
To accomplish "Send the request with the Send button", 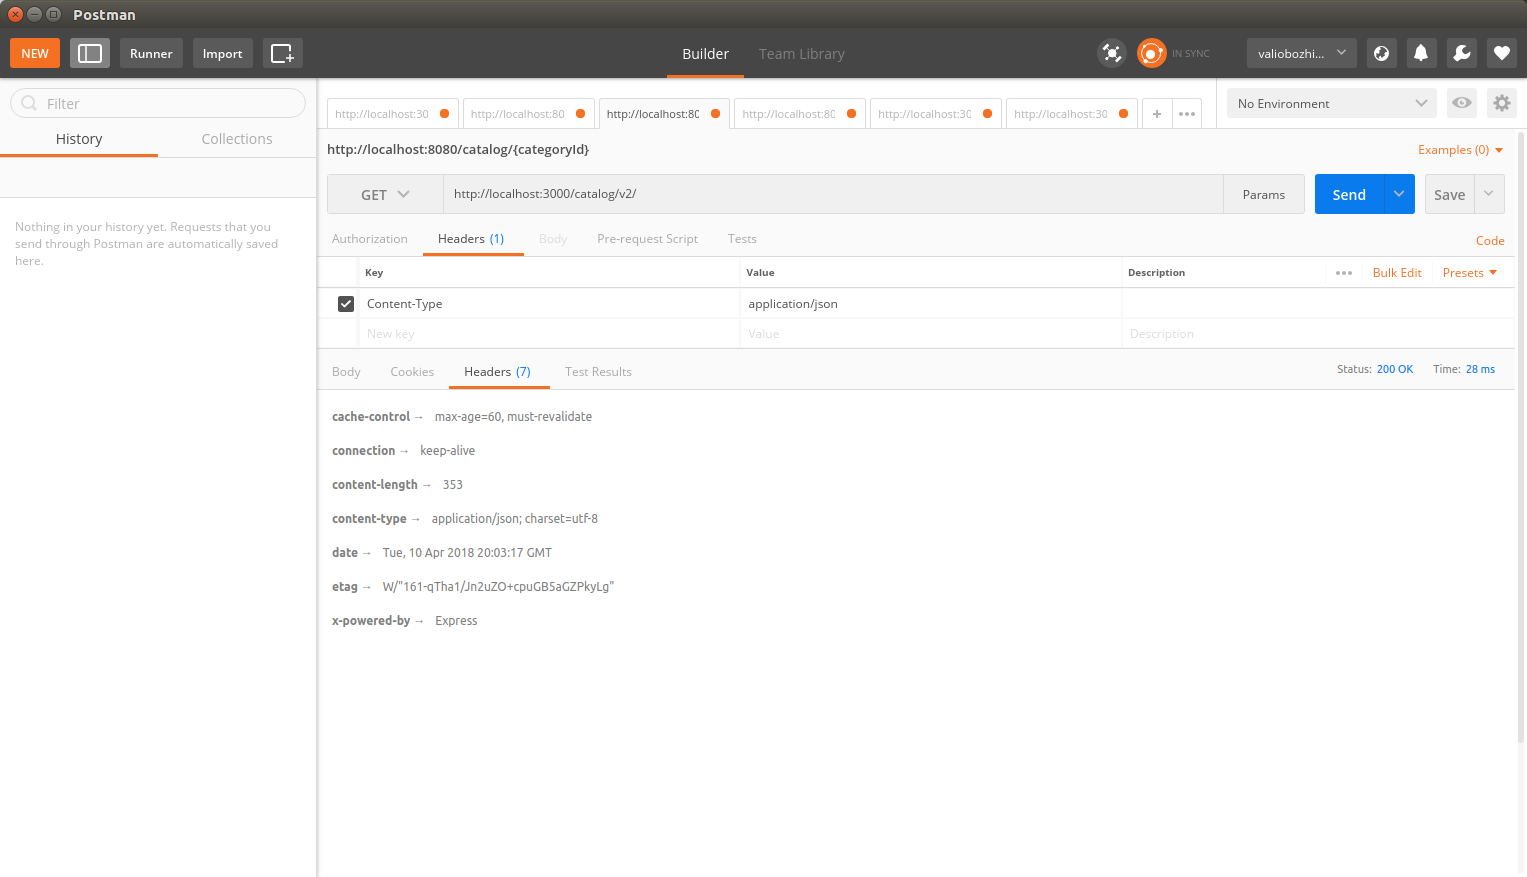I will click(x=1349, y=194).
